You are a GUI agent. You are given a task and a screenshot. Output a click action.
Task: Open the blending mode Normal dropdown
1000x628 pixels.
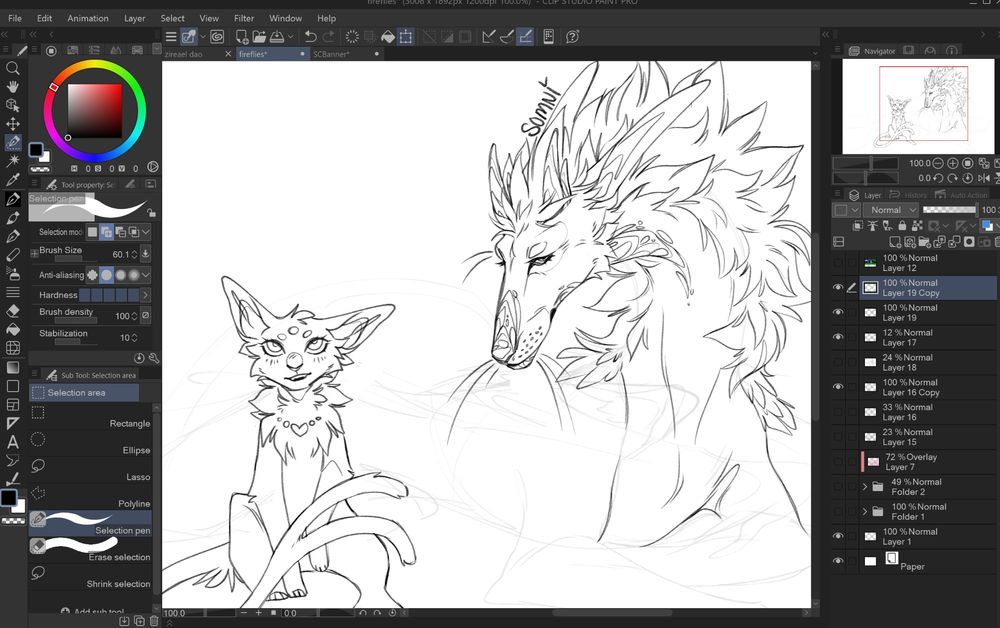[x=890, y=210]
